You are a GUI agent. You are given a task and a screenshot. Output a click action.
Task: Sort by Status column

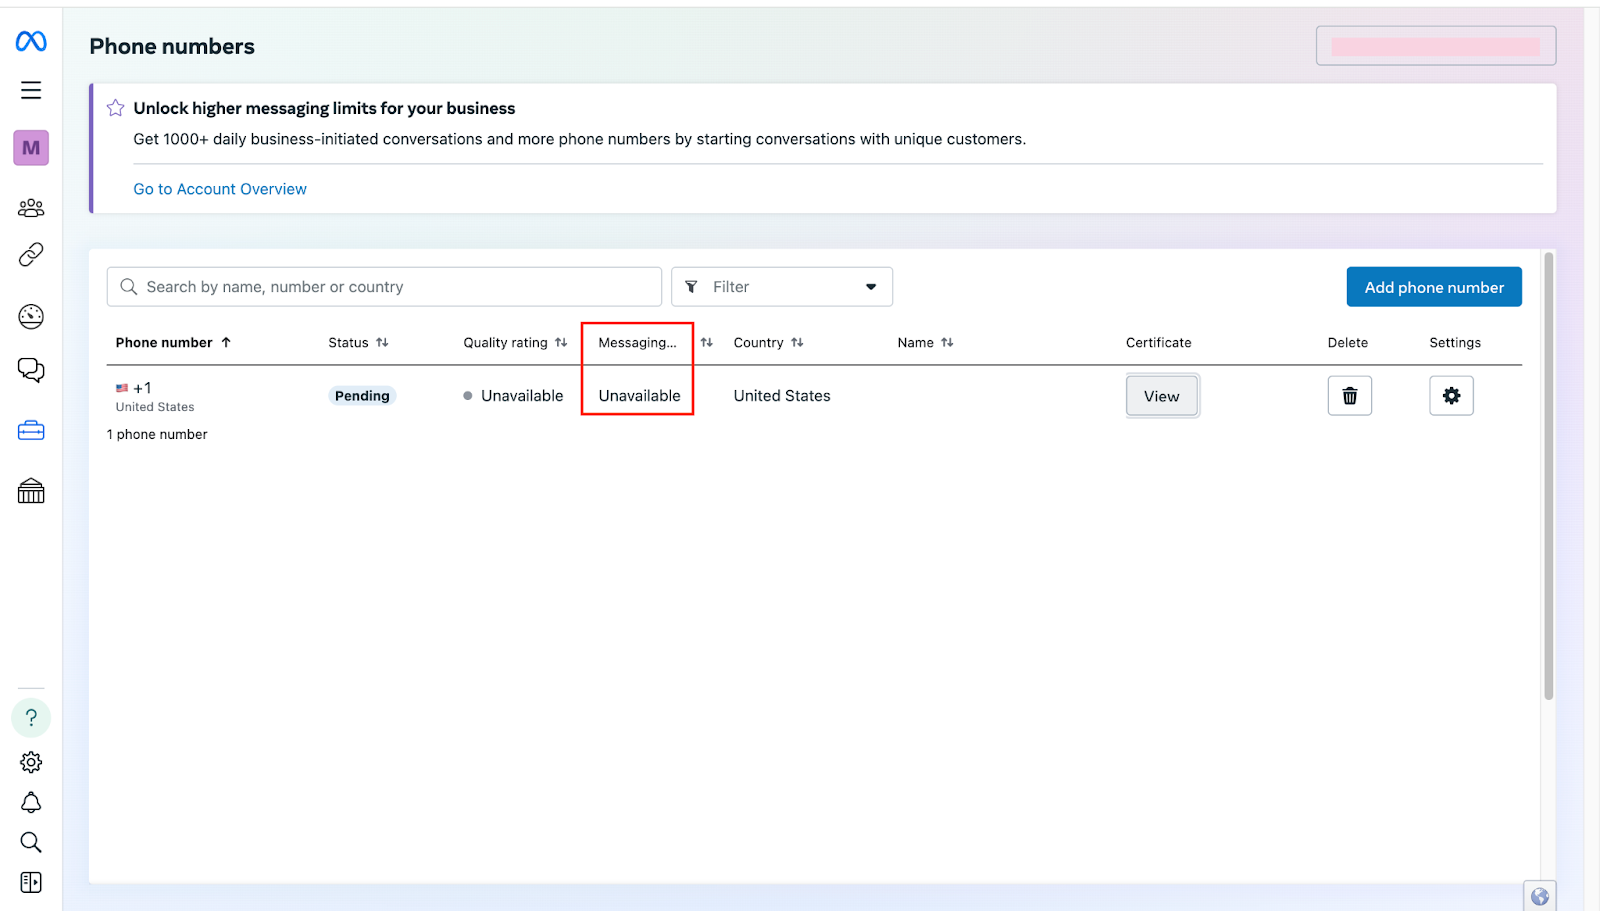pyautogui.click(x=358, y=343)
